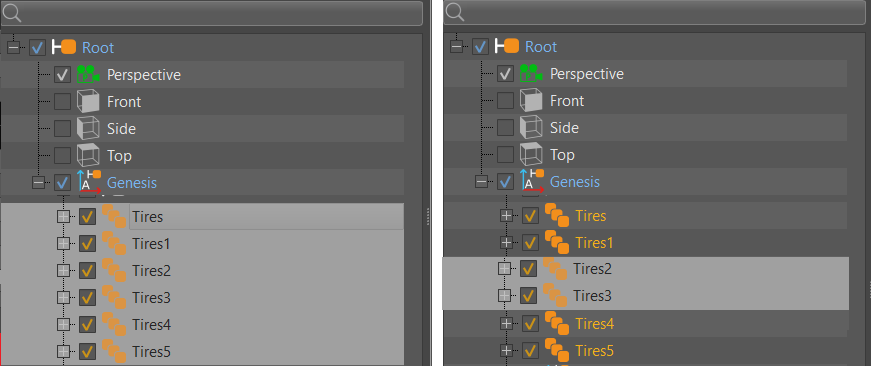Image resolution: width=871 pixels, height=366 pixels.
Task: Click the left panel's vertical splitter handle
Action: (427, 216)
